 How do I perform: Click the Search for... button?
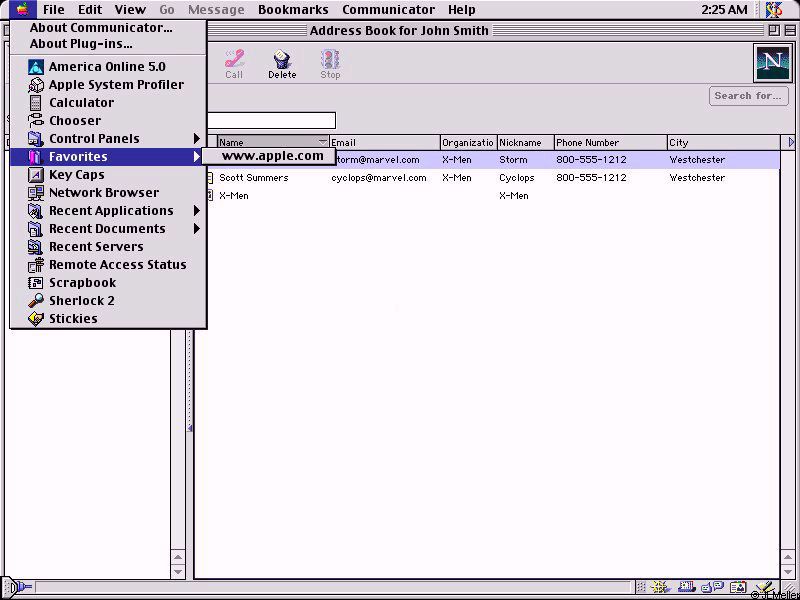[747, 96]
